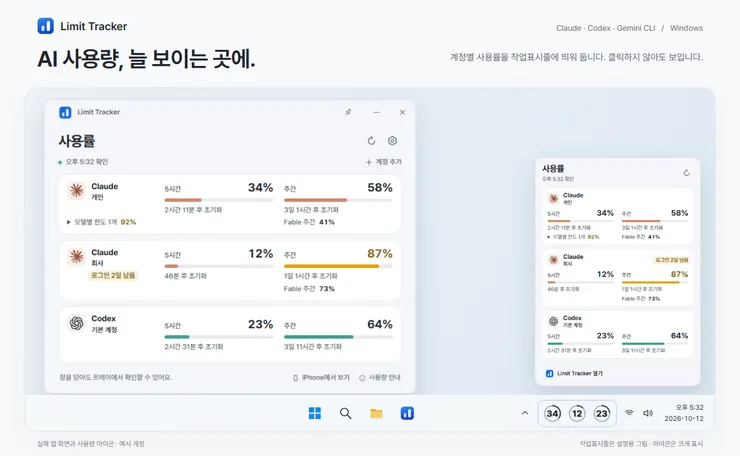This screenshot has width=740, height=456.
Task: Refresh usage in the main Limit Tracker window
Action: coord(371,141)
